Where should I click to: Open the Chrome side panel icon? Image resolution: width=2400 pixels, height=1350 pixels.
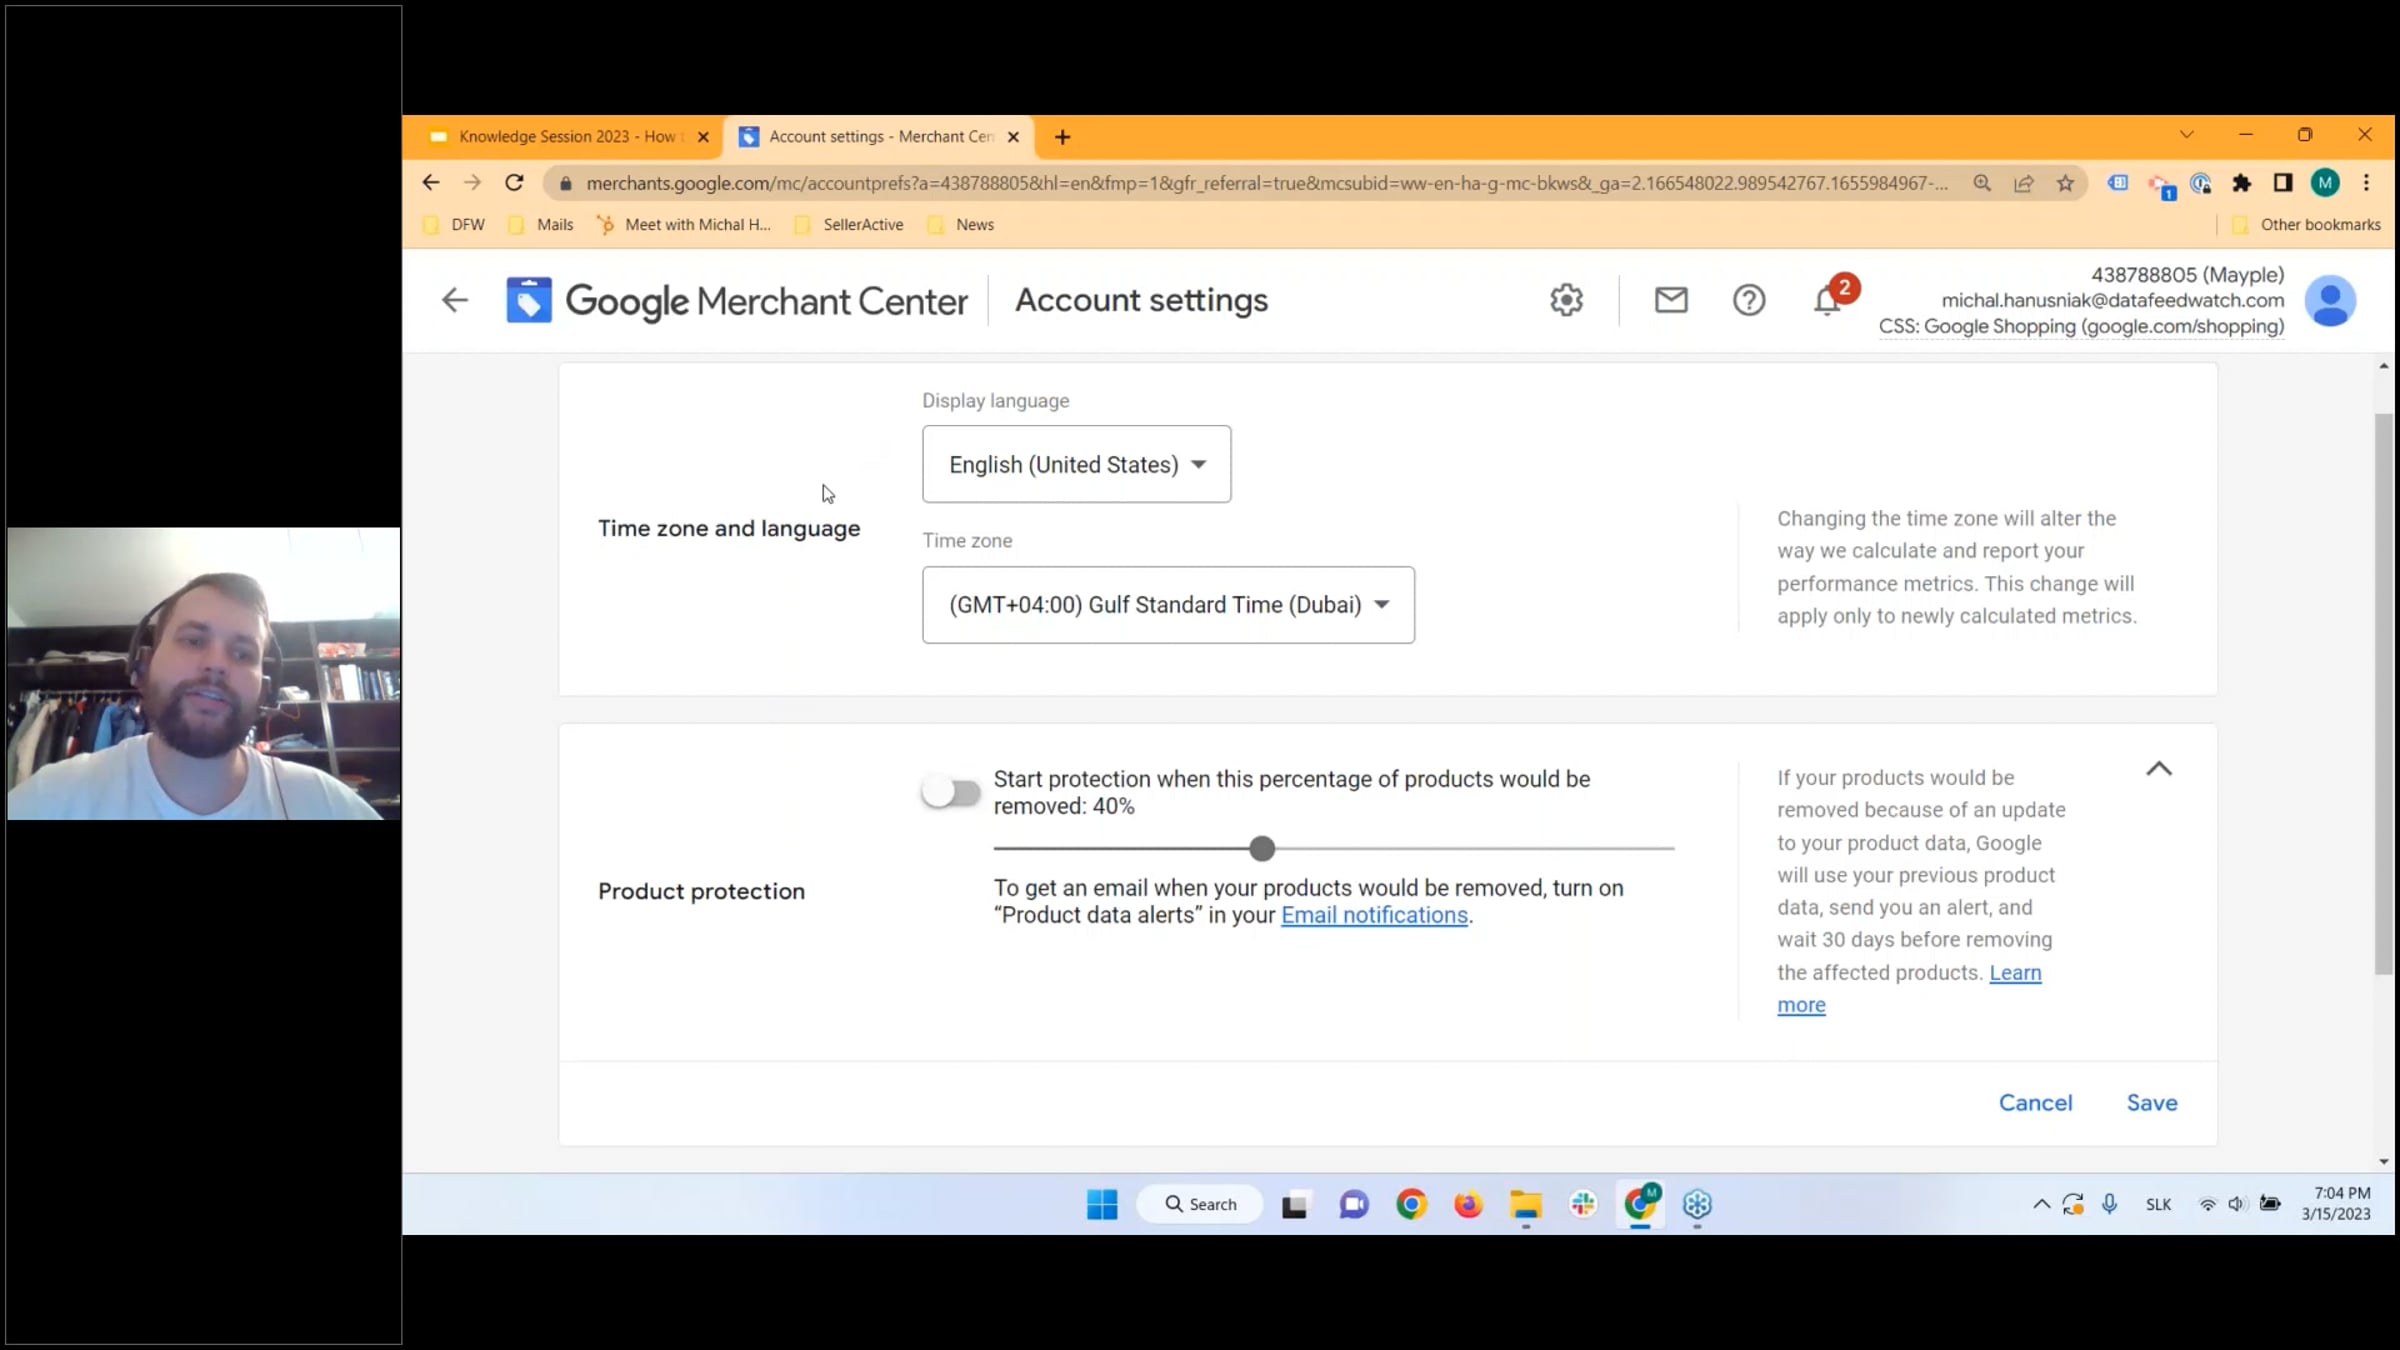(x=2283, y=183)
